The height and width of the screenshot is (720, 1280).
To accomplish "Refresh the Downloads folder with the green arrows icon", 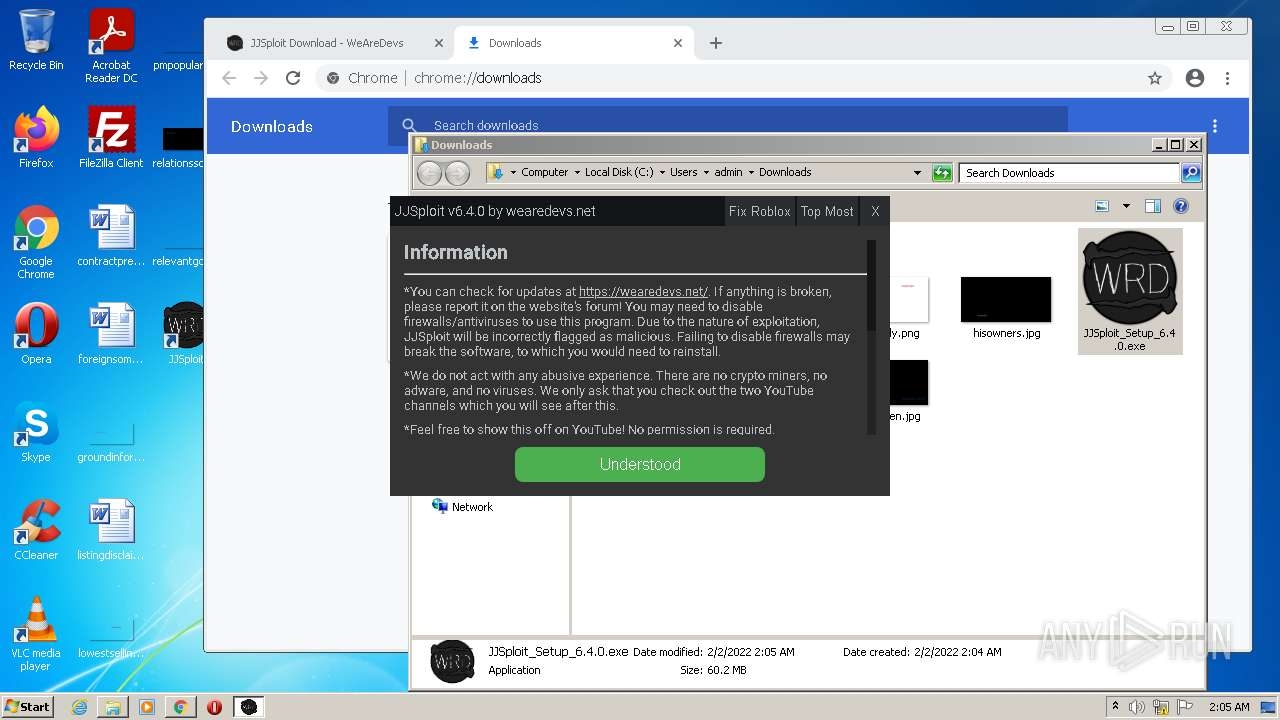I will click(941, 172).
